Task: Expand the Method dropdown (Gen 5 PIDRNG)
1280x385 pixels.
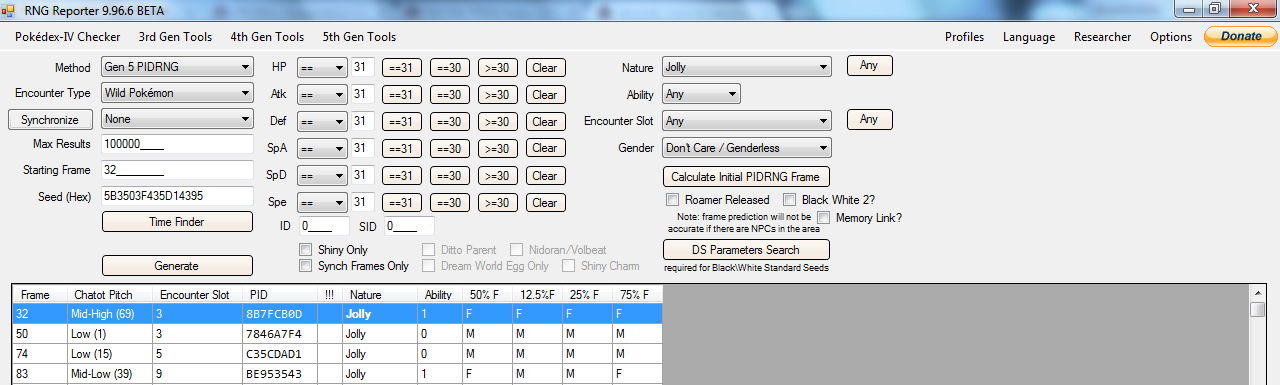Action: 177,68
